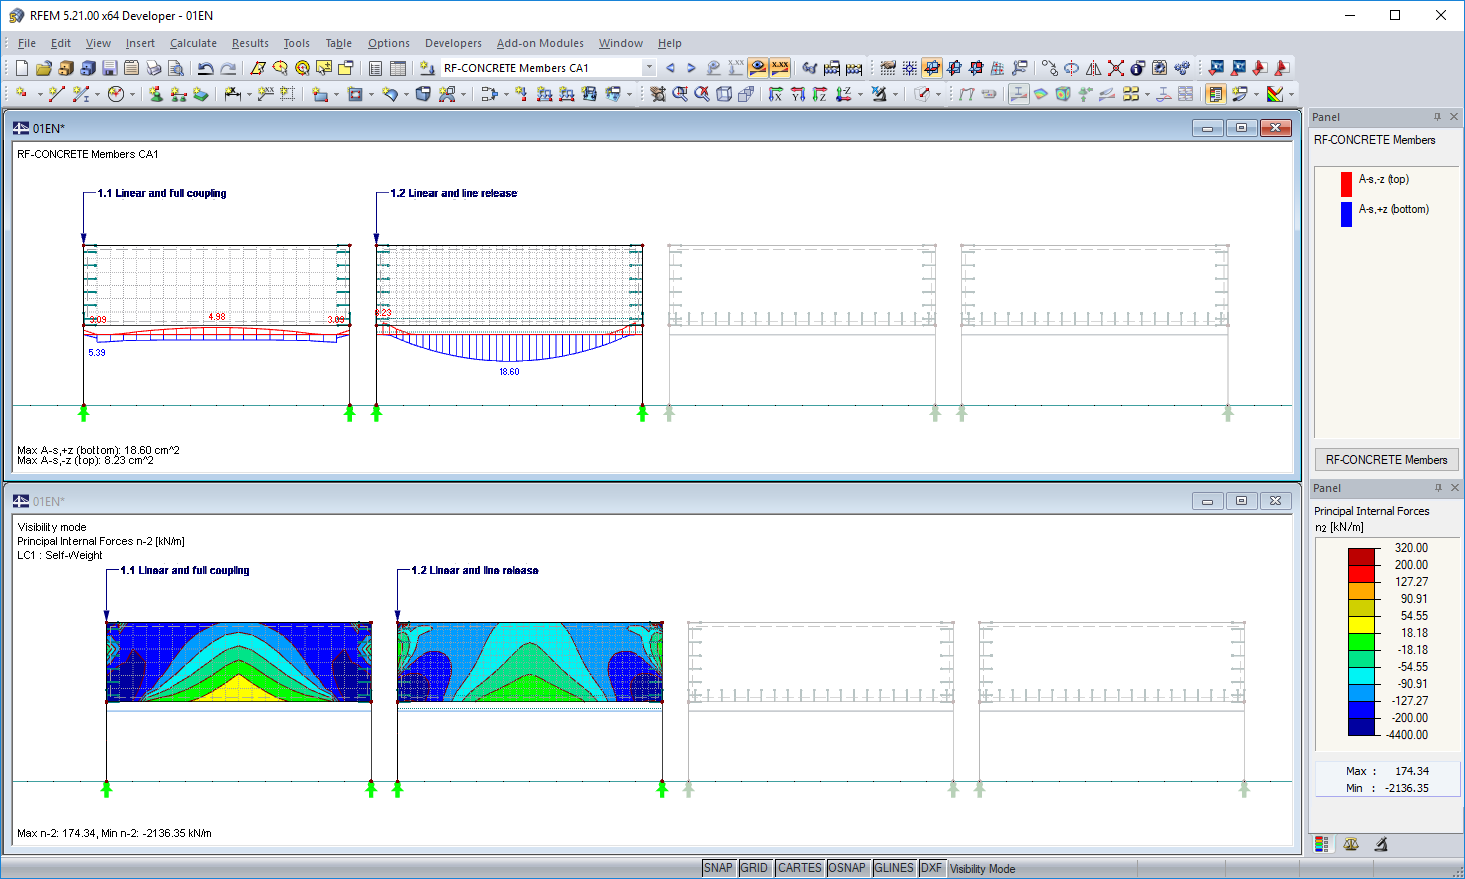Screen dimensions: 1465x879
Task: Open the RF-CONCRETE Members CA1 module dropdown
Action: (x=650, y=68)
